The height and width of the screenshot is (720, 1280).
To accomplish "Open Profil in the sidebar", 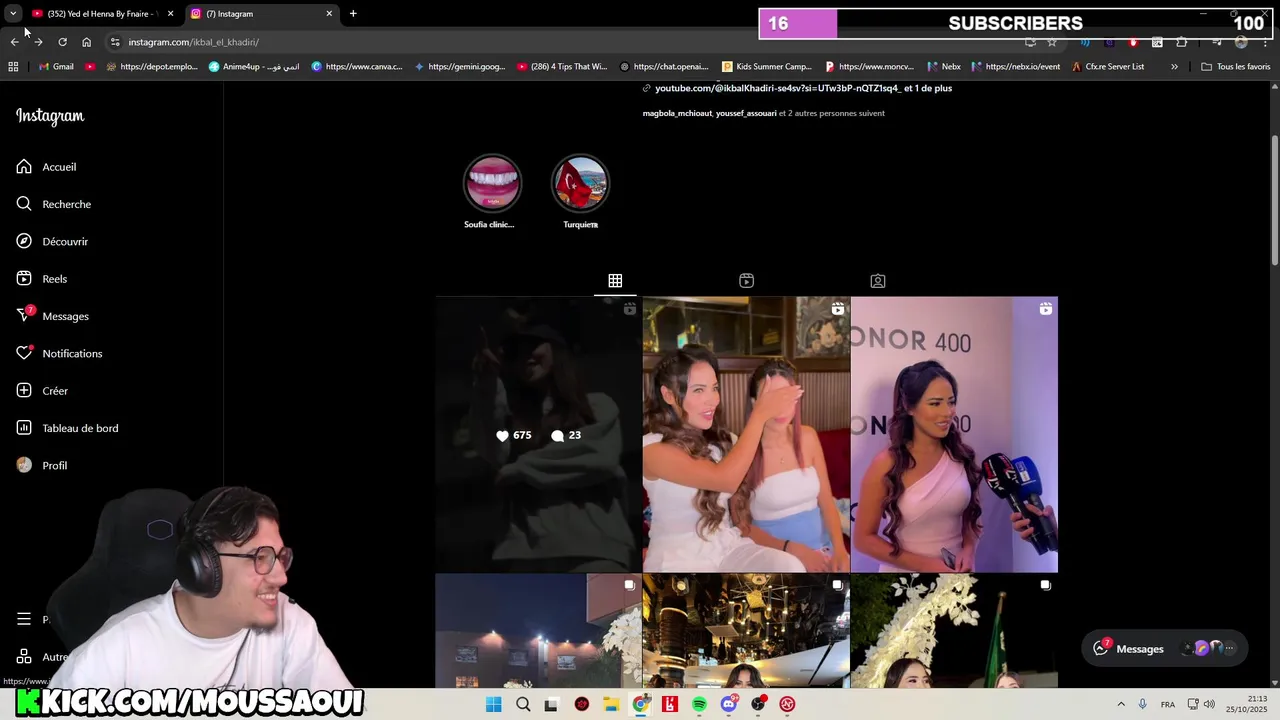I will 41,465.
